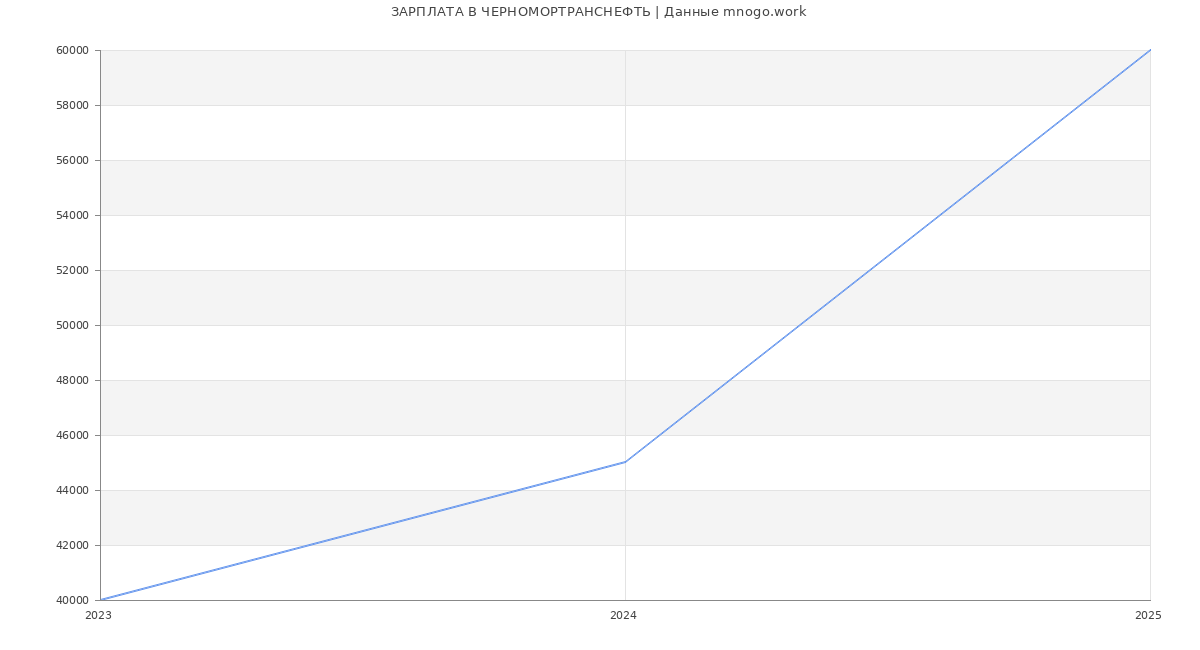Image resolution: width=1200 pixels, height=650 pixels.
Task: Click the line's start point at 2023
Action: (x=100, y=600)
